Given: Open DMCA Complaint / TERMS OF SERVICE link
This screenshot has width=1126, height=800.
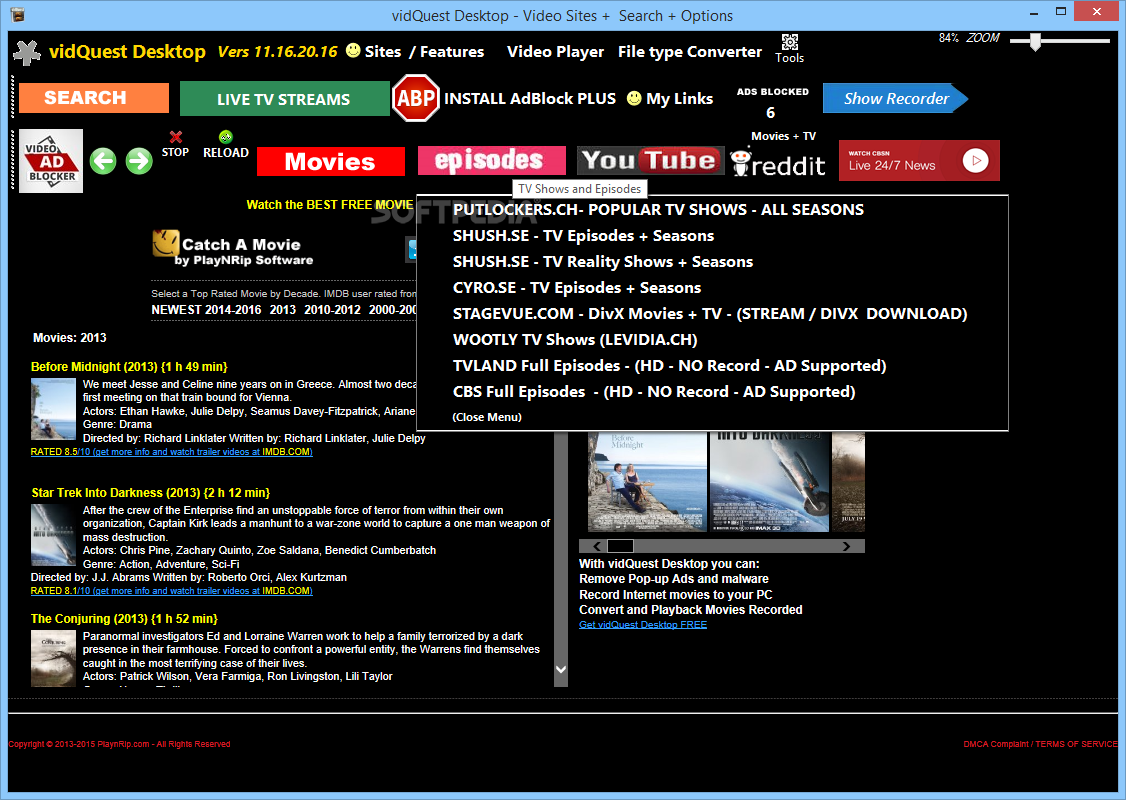Looking at the screenshot, I should tap(1040, 744).
